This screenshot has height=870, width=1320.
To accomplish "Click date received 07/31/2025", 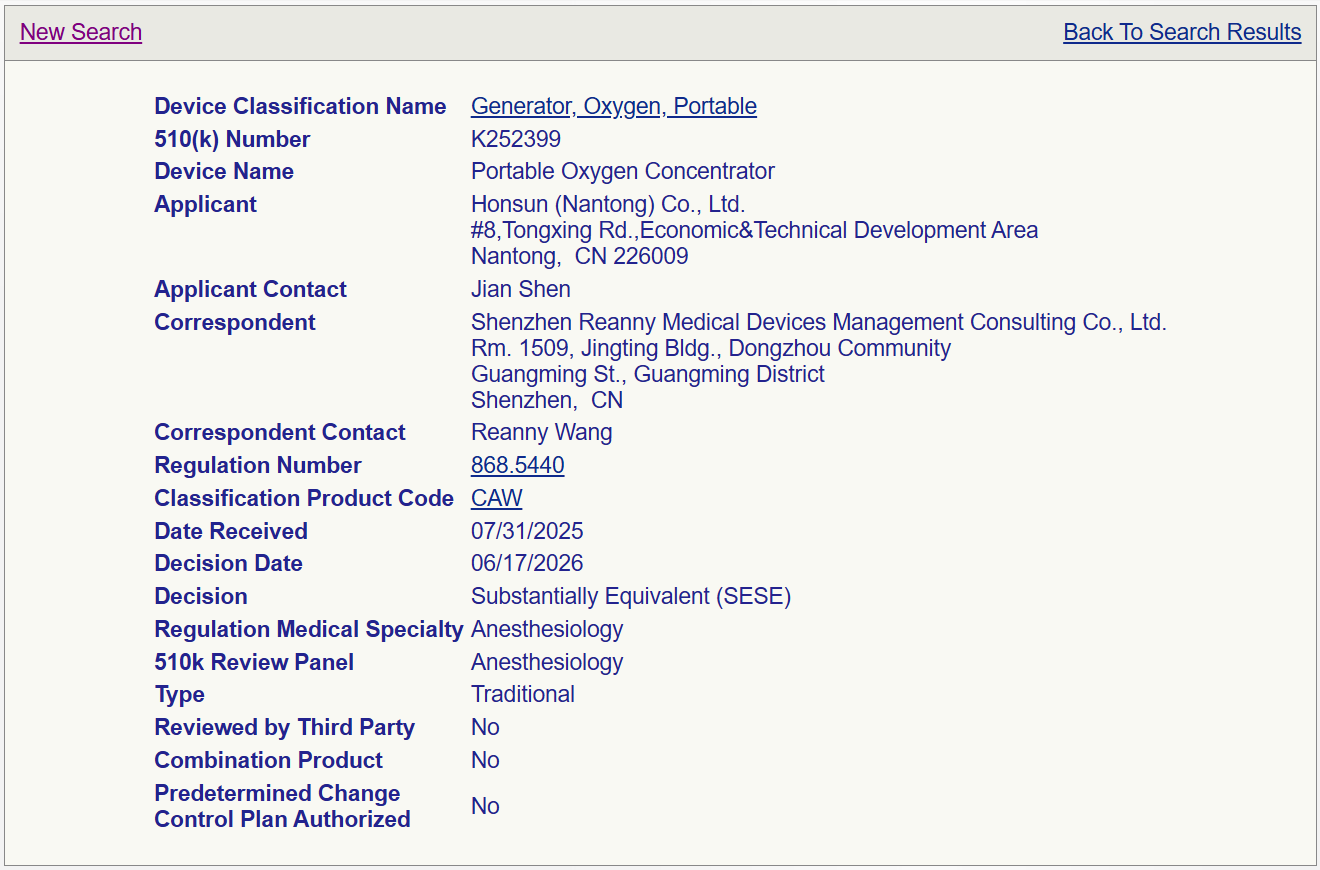I will pos(527,531).
